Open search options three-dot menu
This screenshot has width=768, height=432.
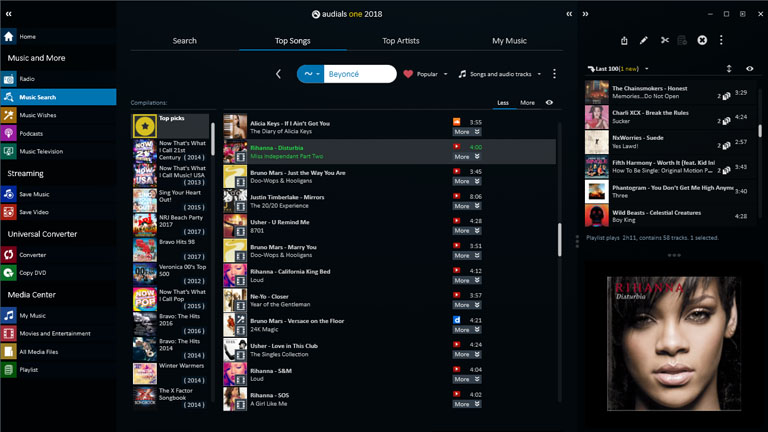pos(554,74)
